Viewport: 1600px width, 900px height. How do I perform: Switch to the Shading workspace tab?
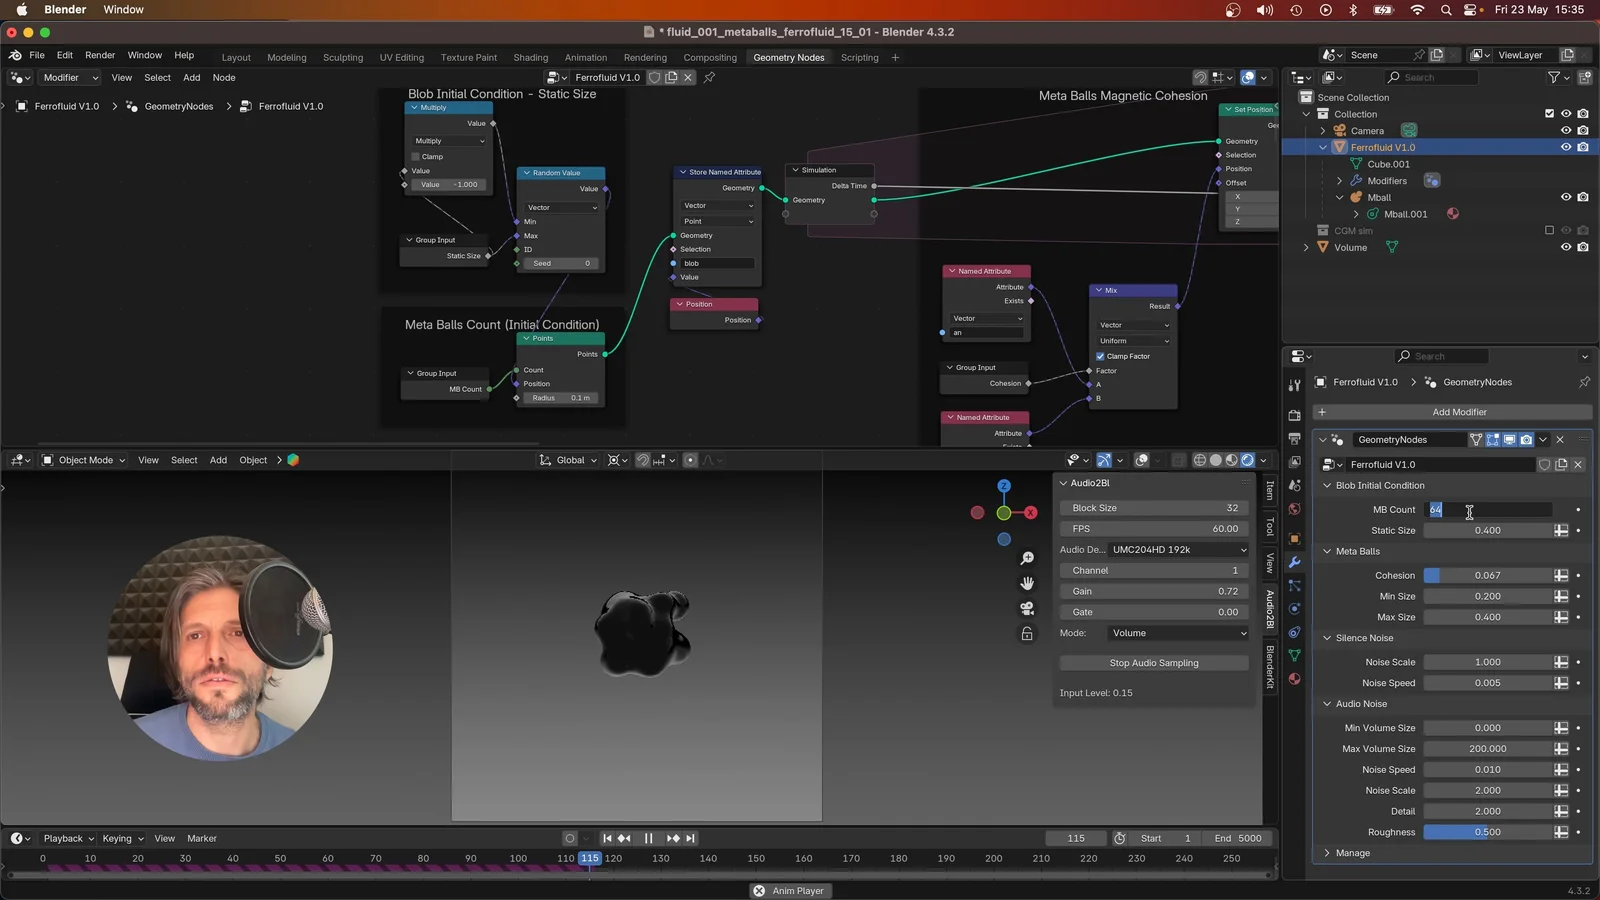coord(530,57)
